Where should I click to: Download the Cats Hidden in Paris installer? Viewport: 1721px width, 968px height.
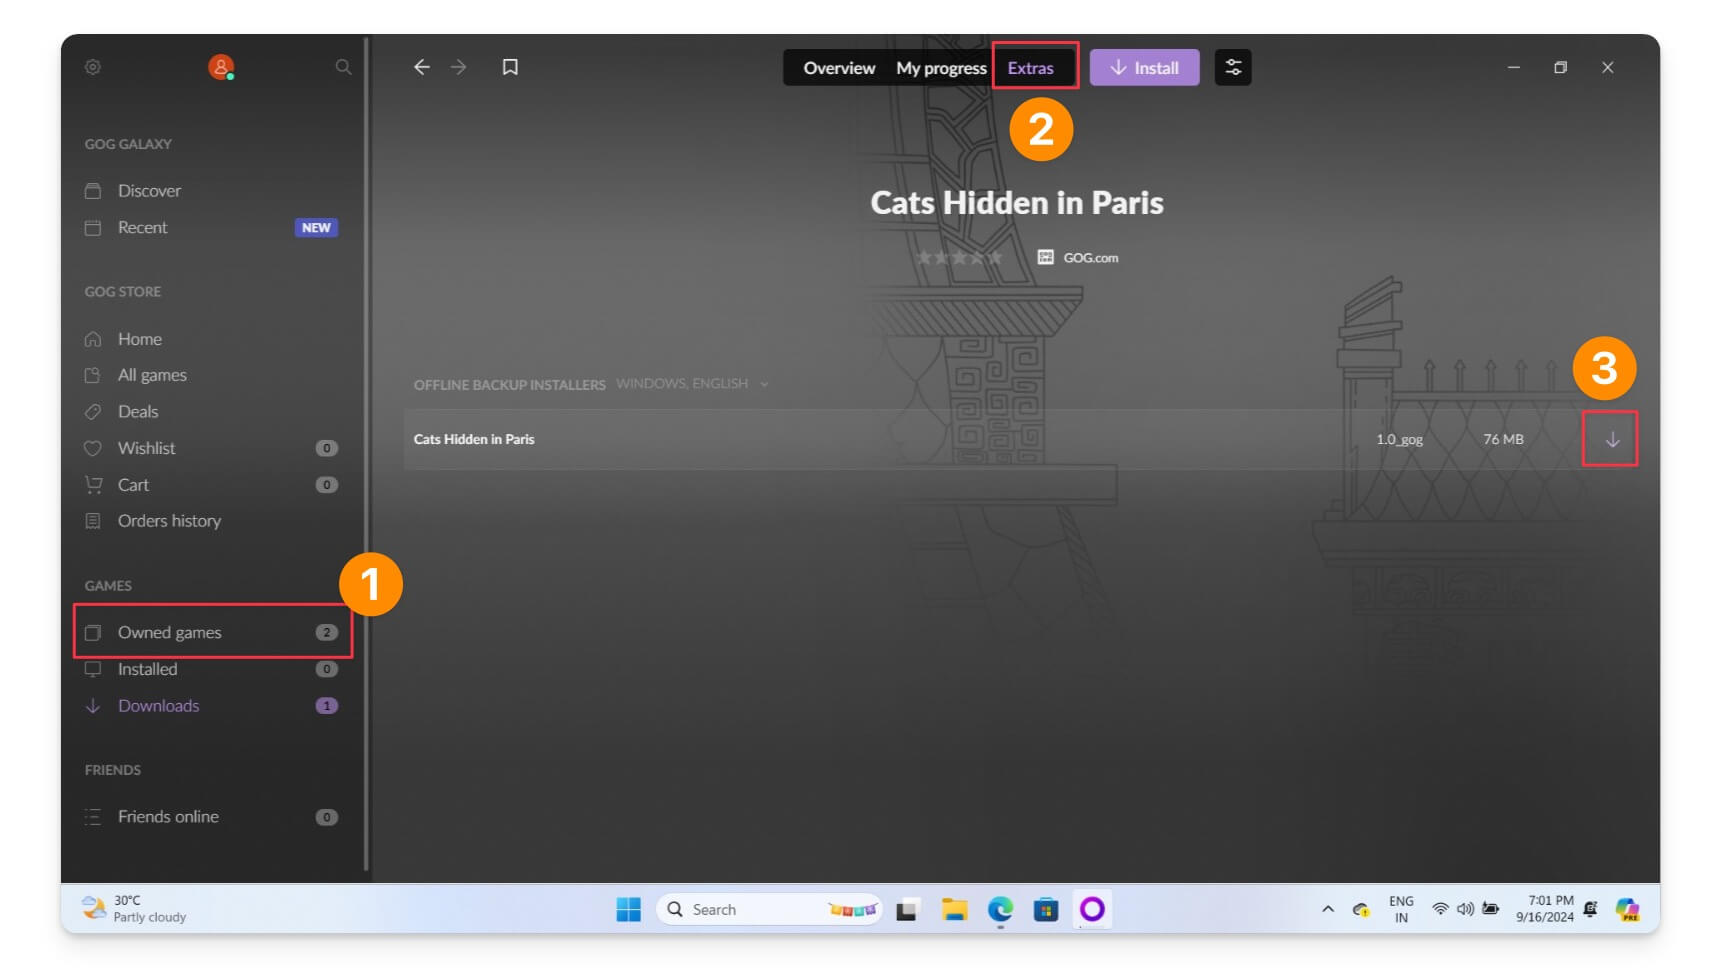1611,440
